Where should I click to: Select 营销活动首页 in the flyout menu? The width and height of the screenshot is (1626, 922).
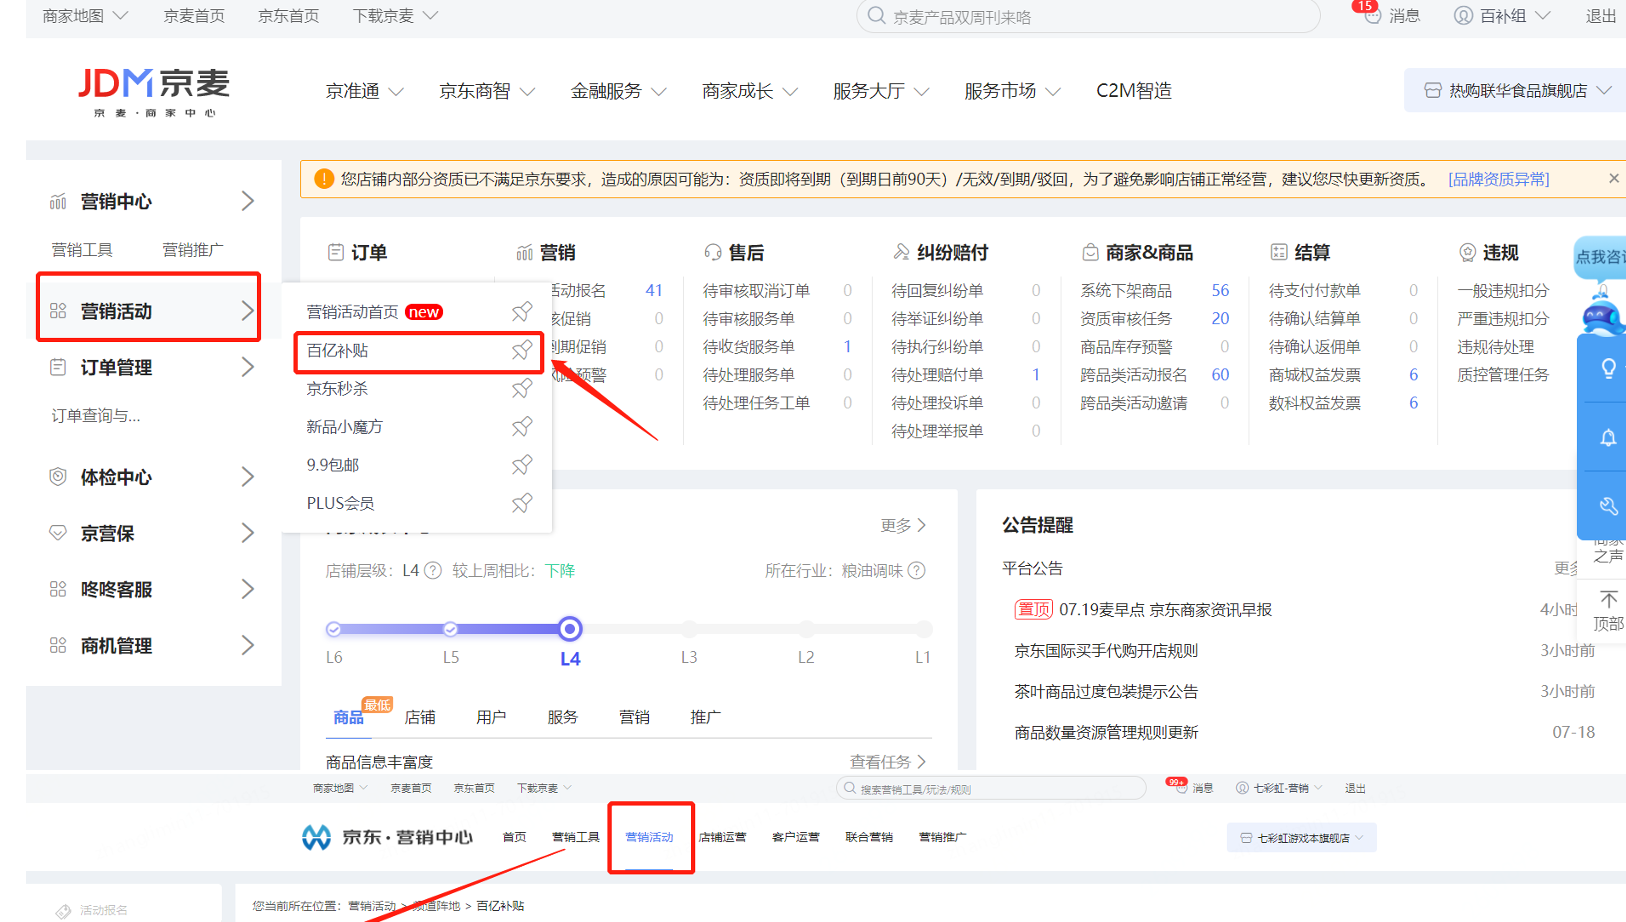352,312
